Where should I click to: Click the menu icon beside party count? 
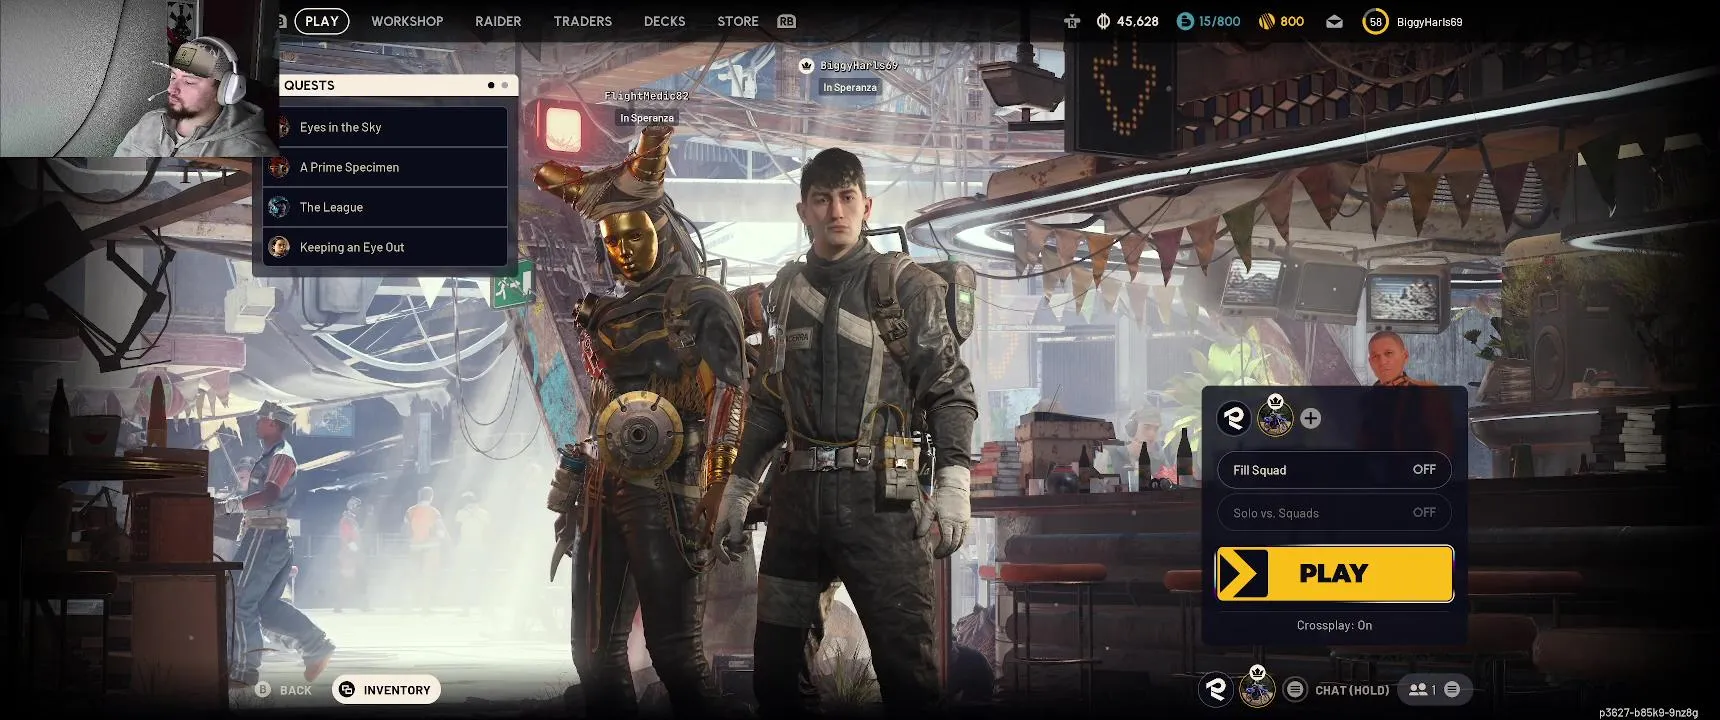tap(1452, 689)
